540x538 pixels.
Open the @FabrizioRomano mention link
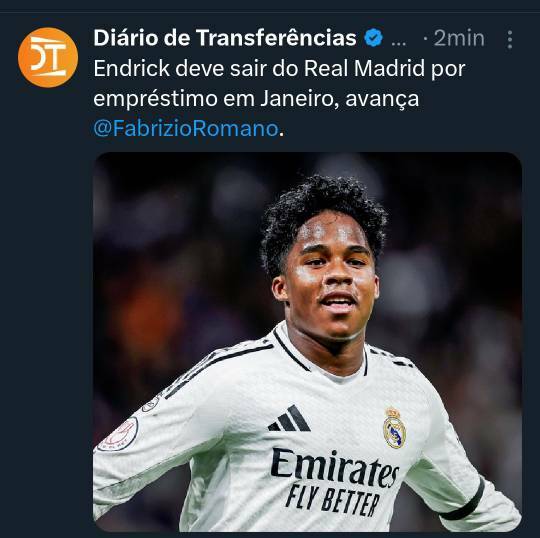[186, 128]
